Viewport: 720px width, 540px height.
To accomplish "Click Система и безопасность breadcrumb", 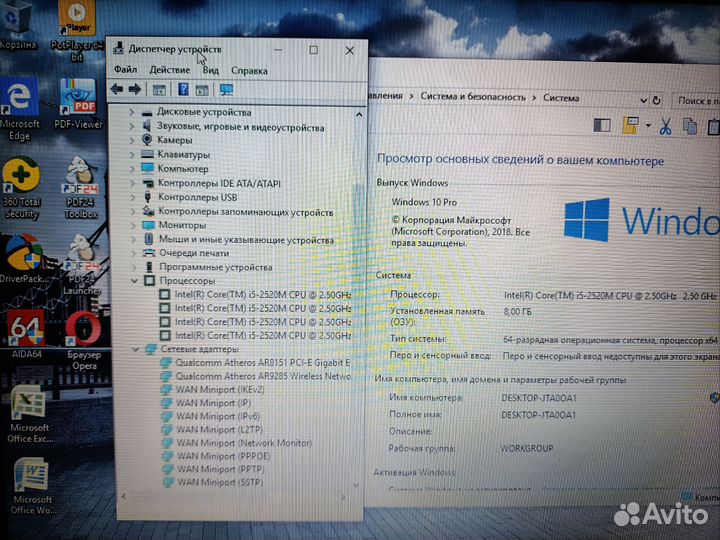I will [x=473, y=97].
